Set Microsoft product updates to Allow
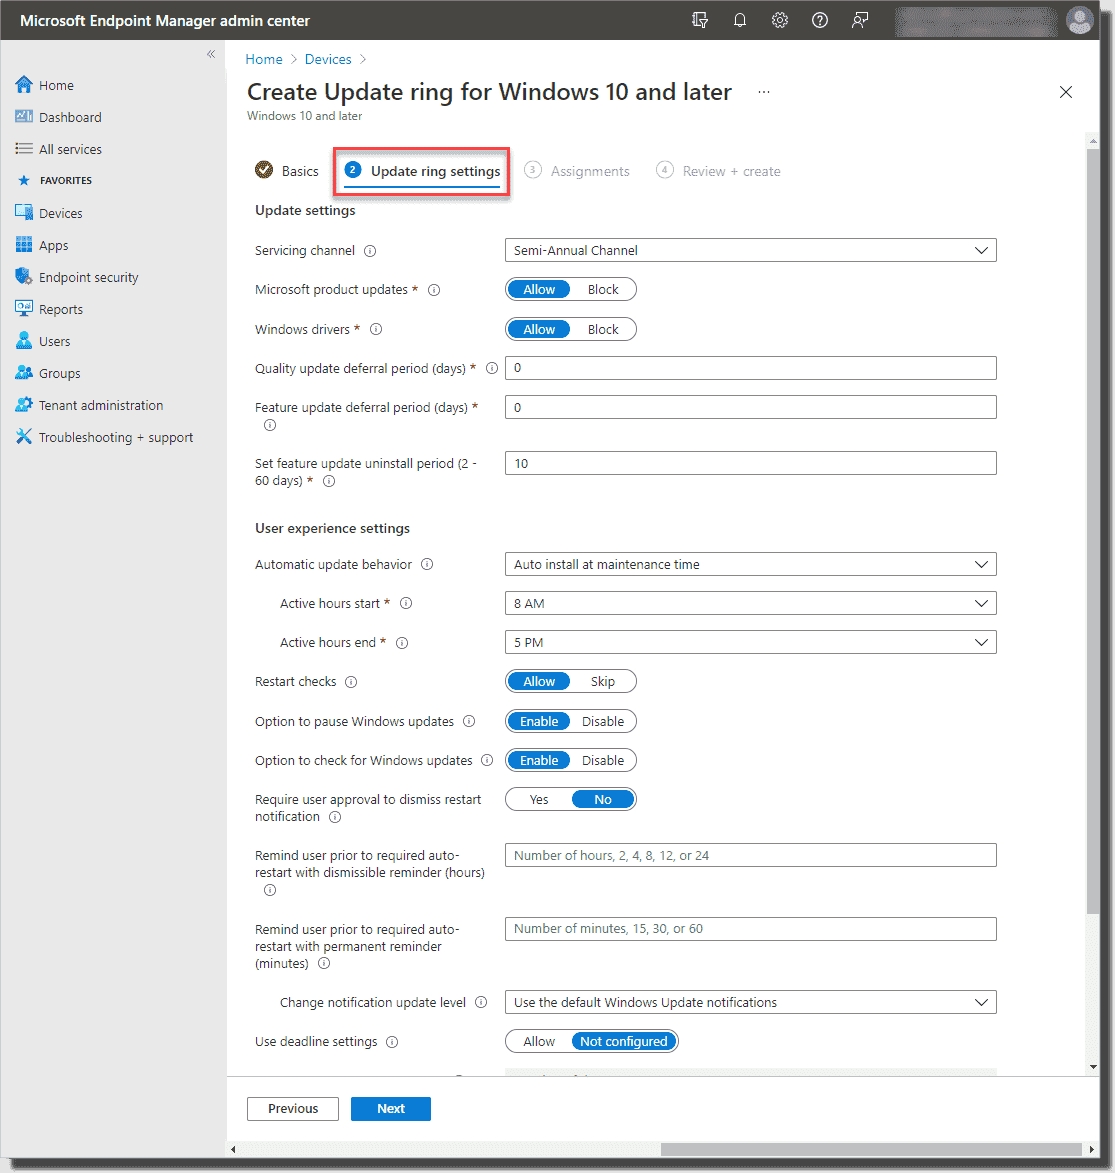 tap(539, 290)
